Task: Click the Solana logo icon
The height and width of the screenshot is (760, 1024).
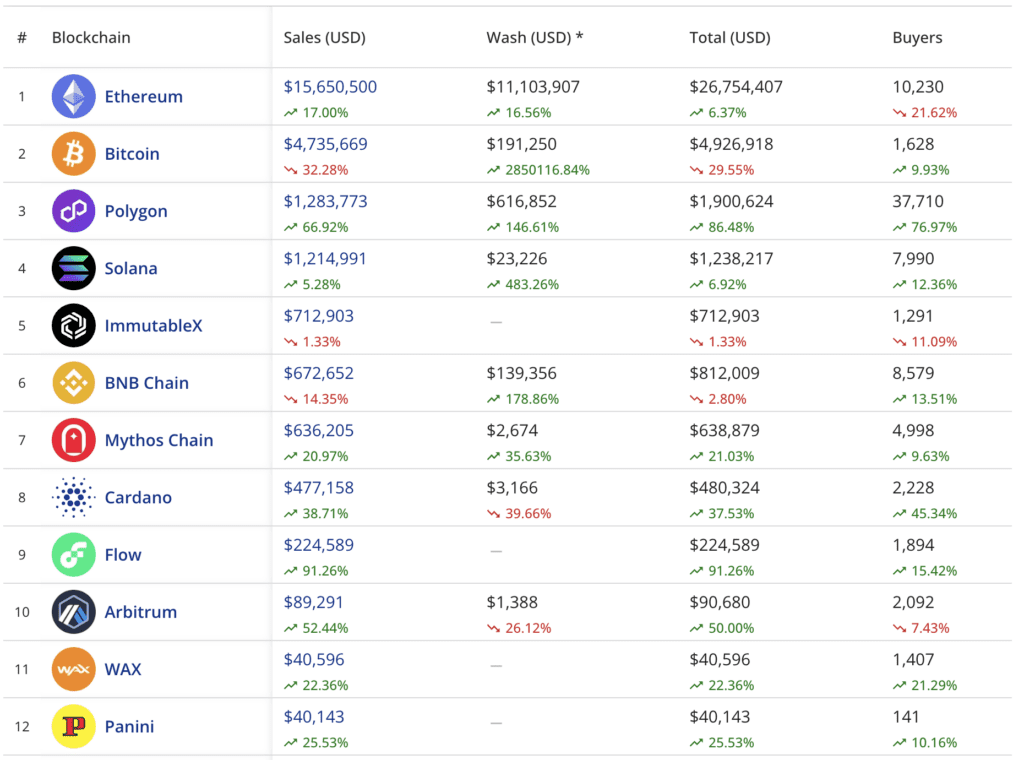Action: tap(73, 268)
